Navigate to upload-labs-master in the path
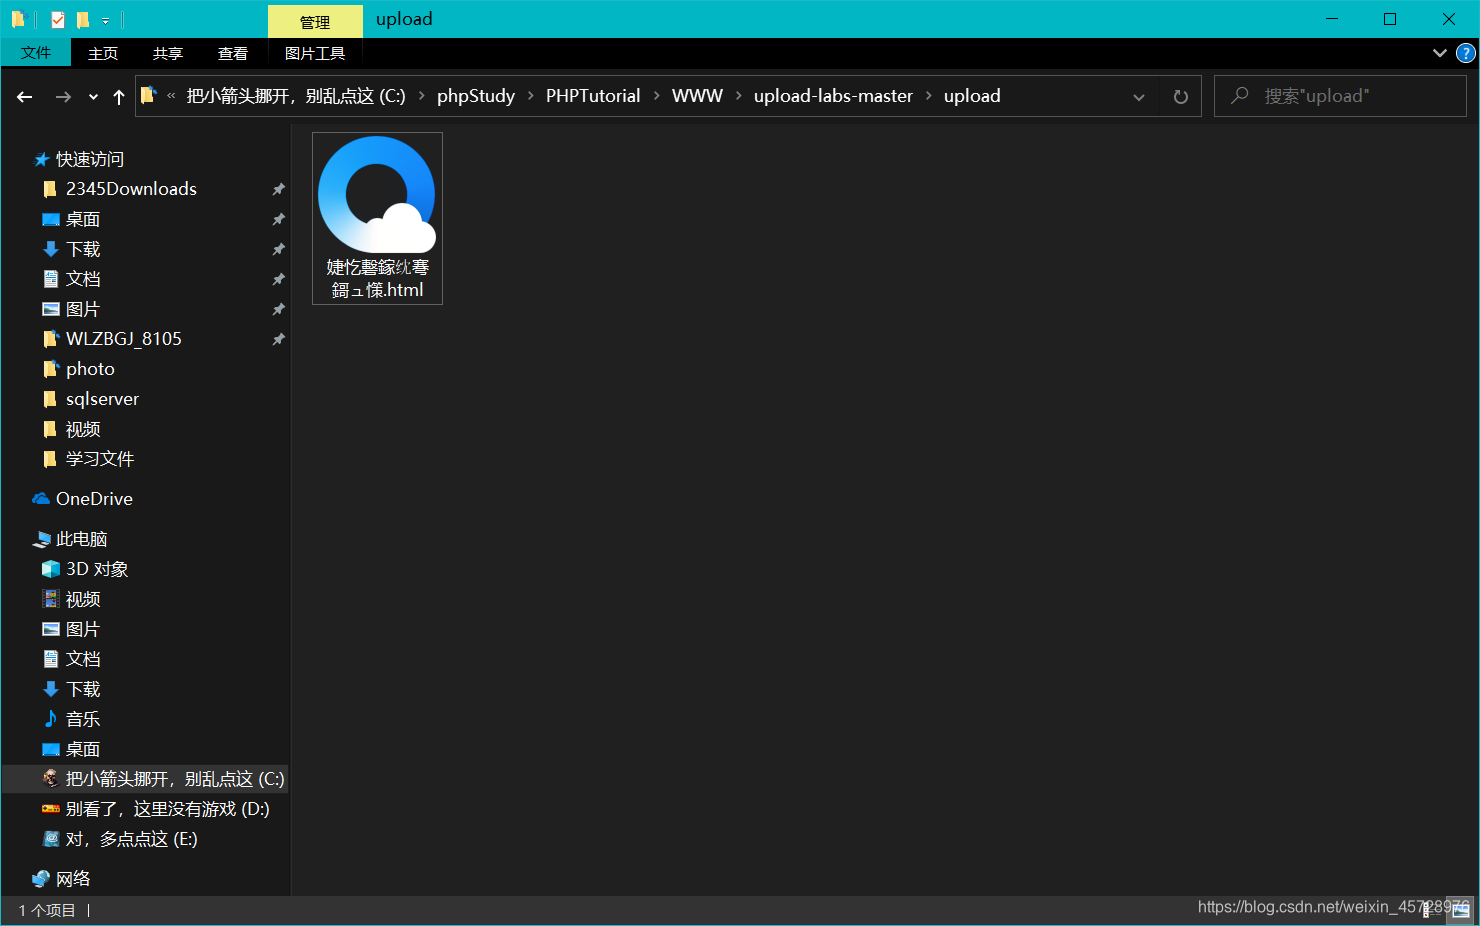The image size is (1480, 926). coord(833,96)
